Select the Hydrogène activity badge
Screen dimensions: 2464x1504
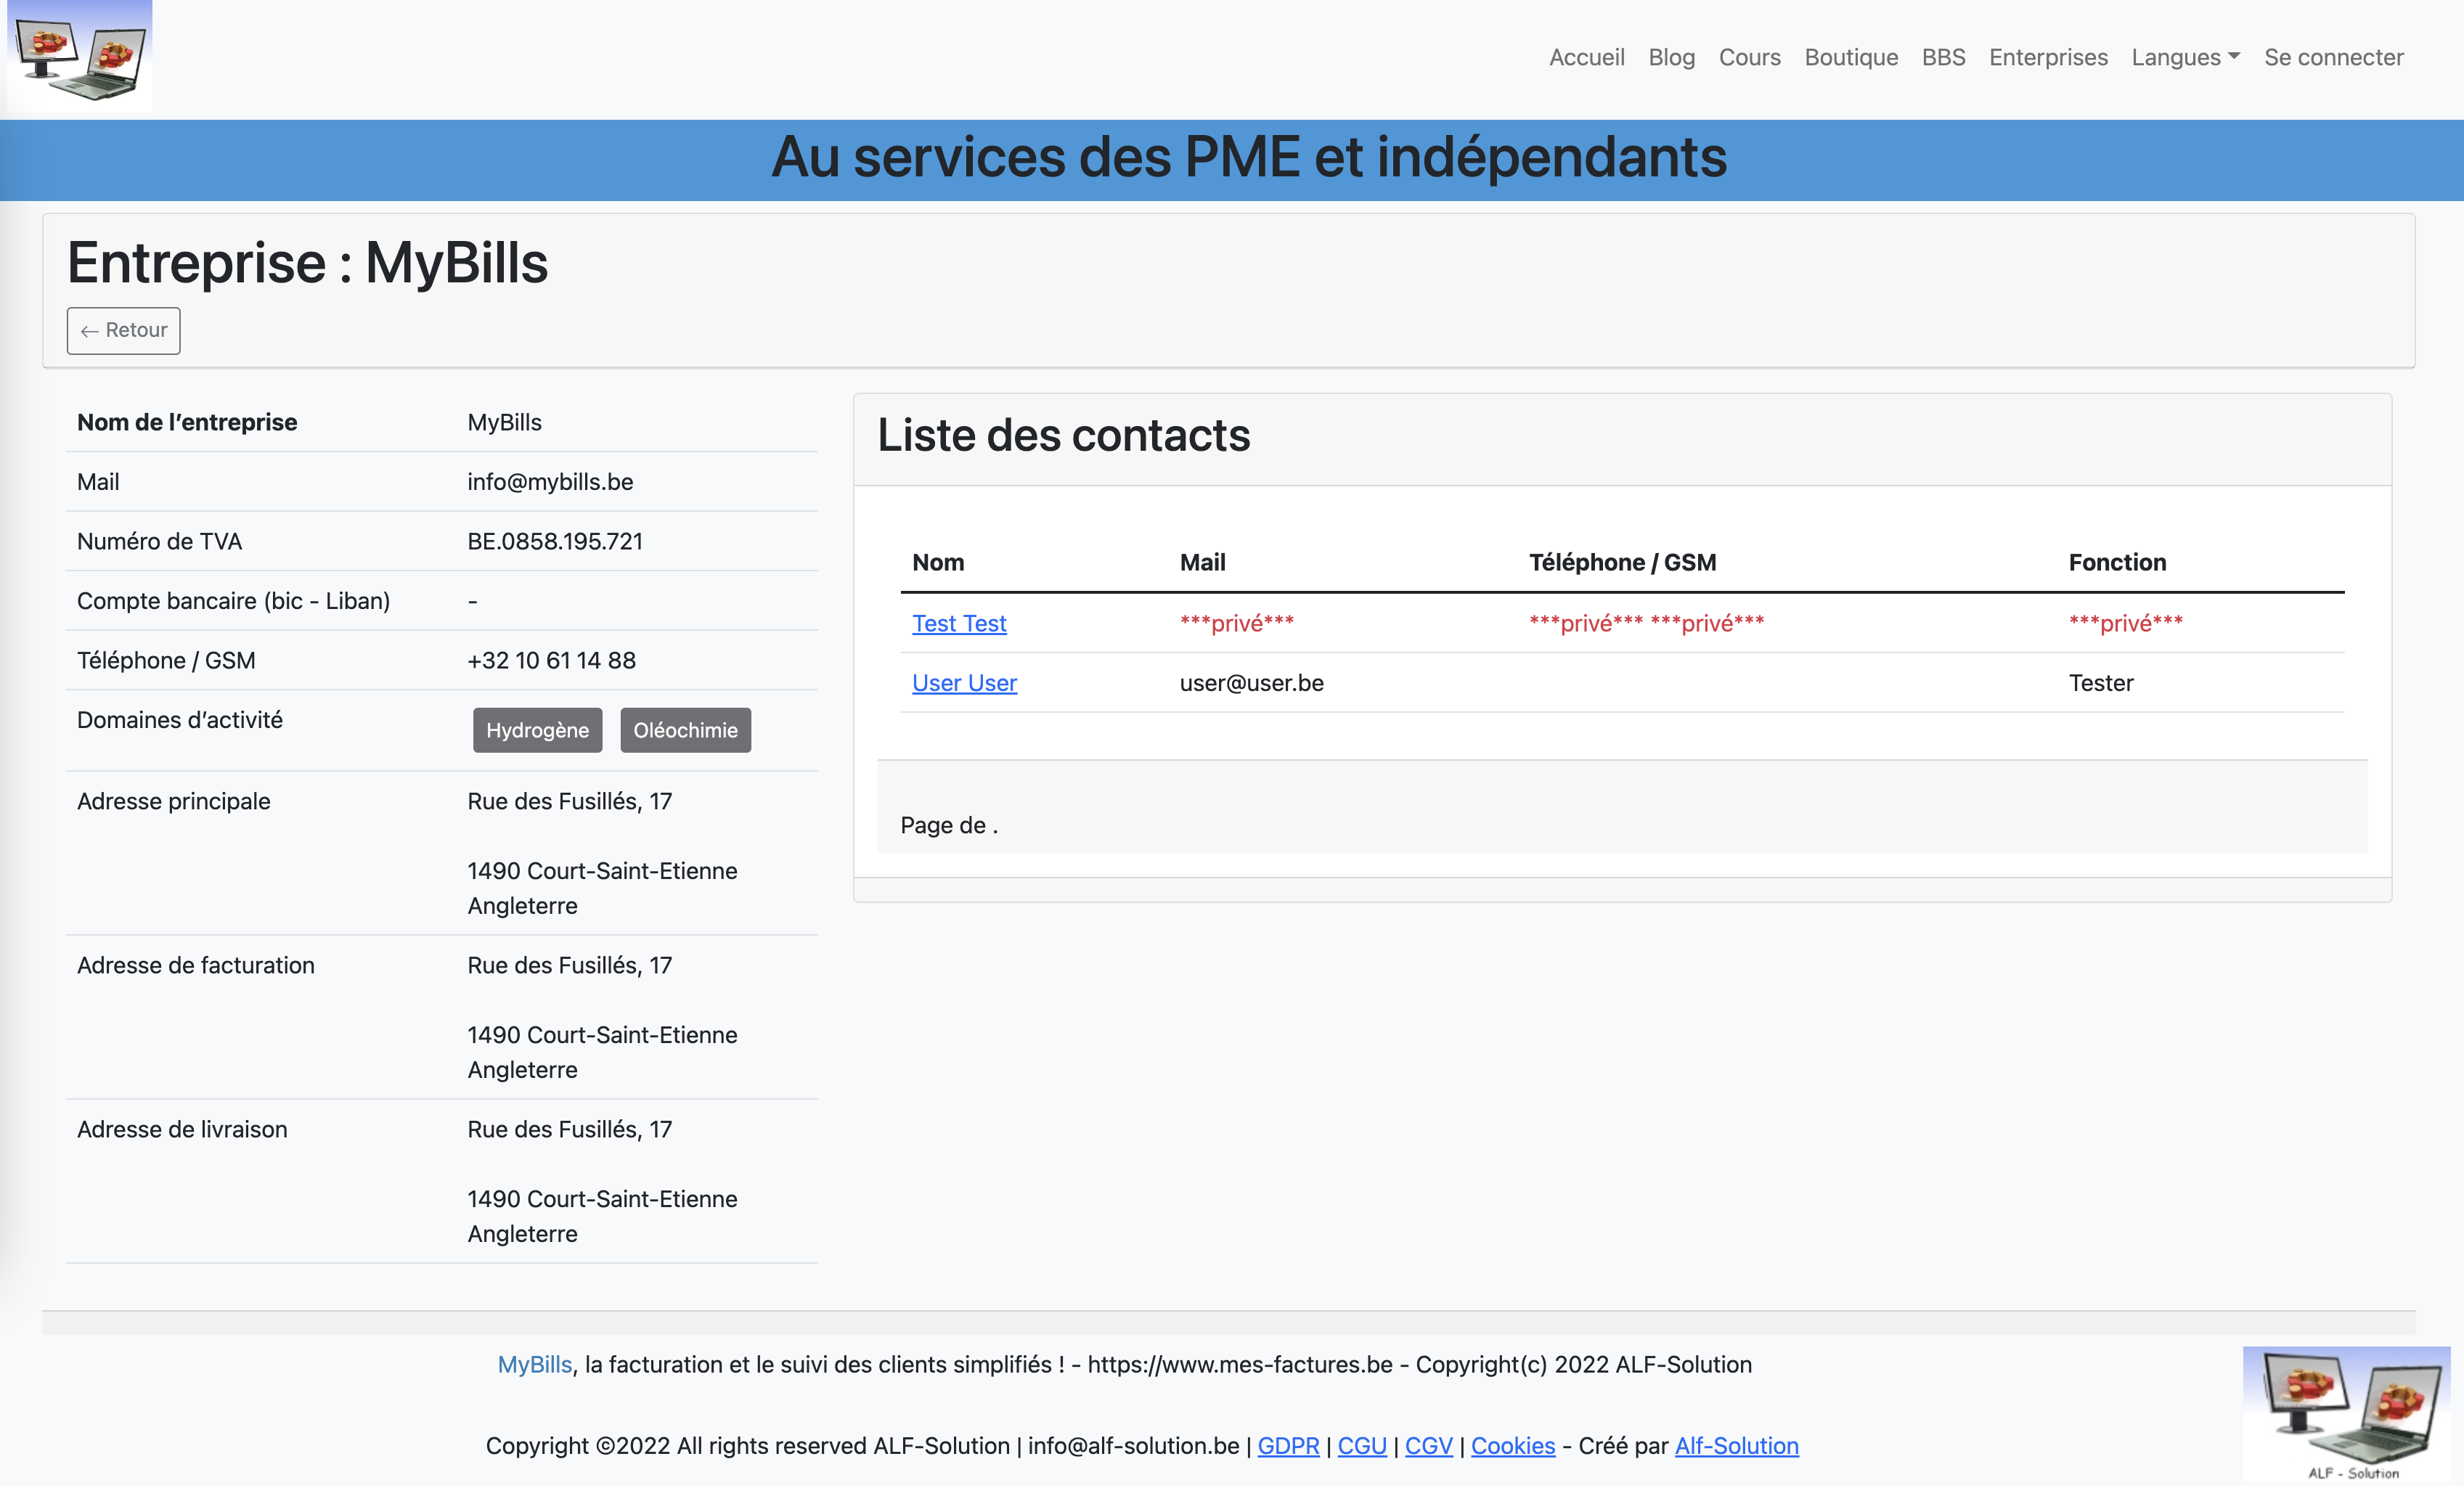[x=537, y=730]
